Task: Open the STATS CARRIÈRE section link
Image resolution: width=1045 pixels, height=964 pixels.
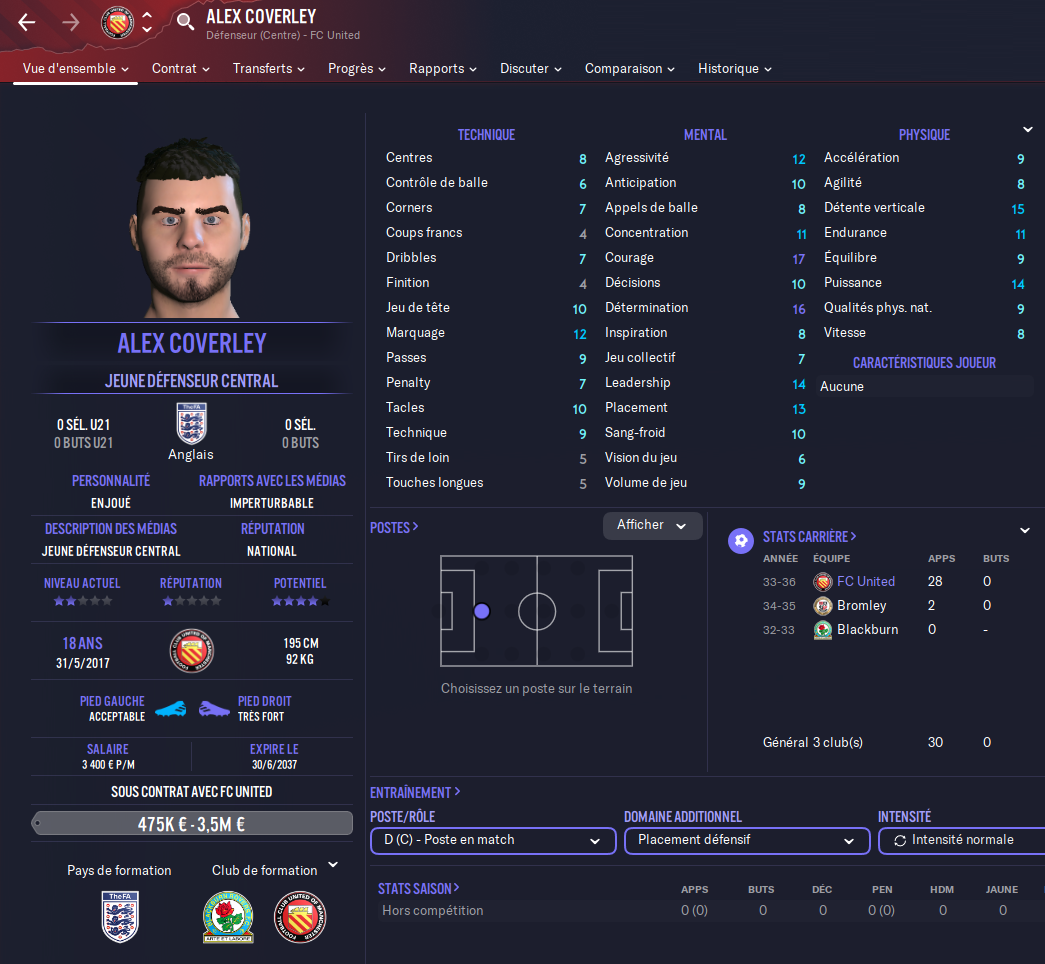Action: (809, 537)
